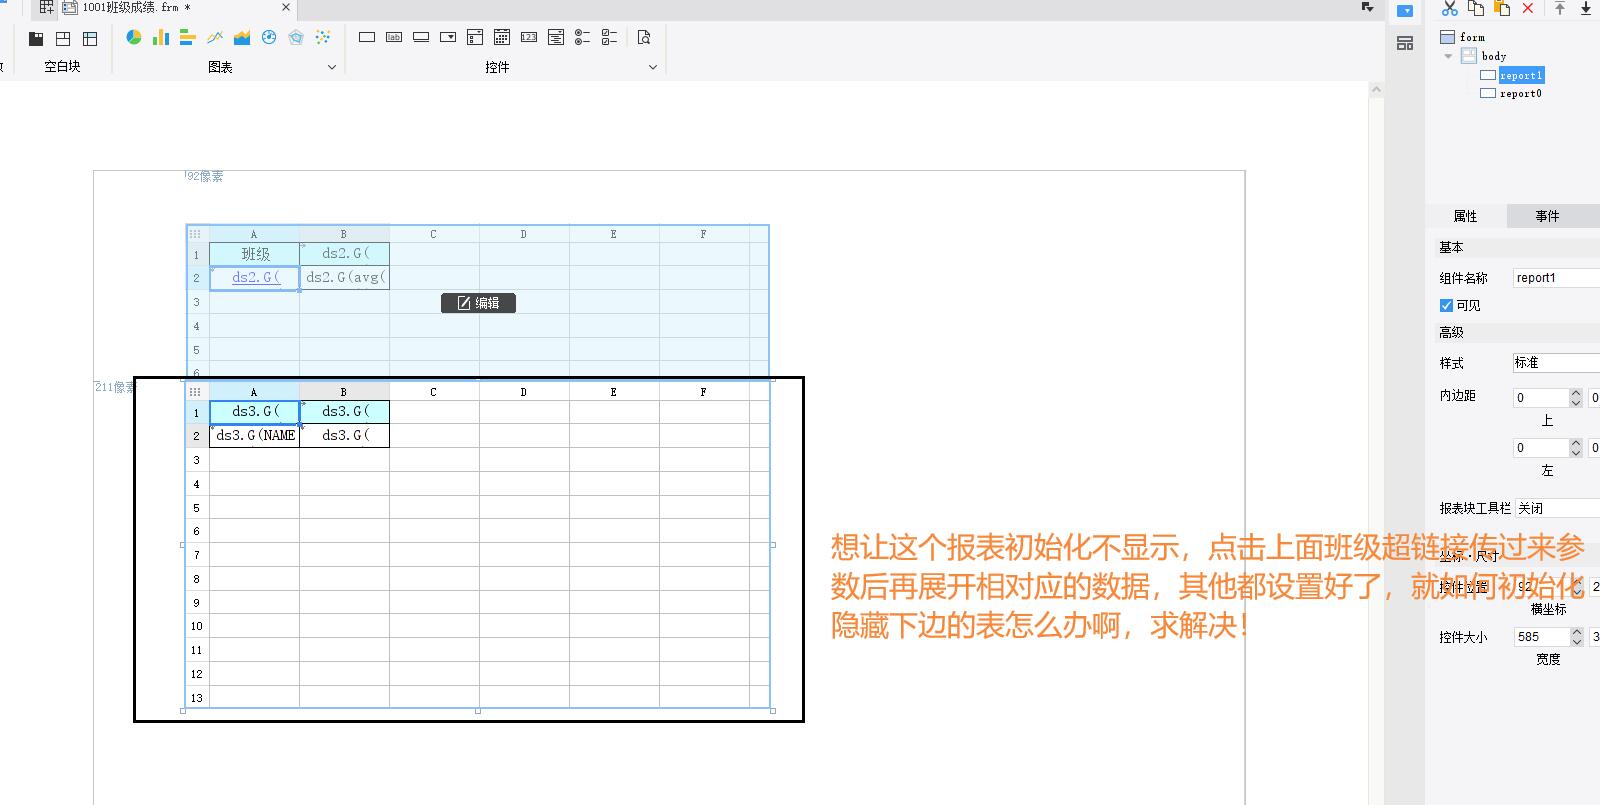Select the form node in tree
Viewport: 1600px width, 805px height.
pos(1472,37)
